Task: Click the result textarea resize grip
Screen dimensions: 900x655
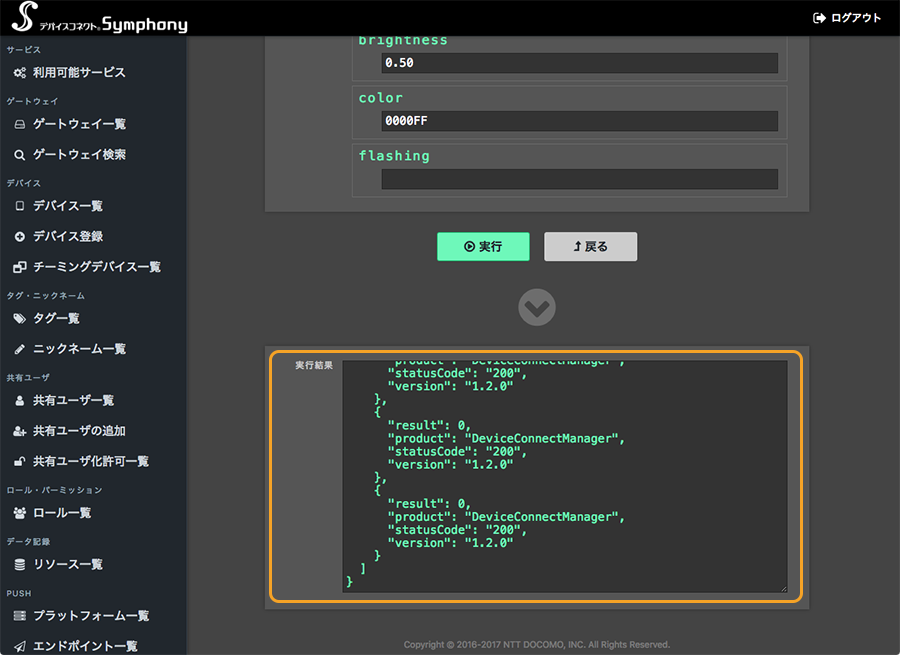Action: coord(783,588)
